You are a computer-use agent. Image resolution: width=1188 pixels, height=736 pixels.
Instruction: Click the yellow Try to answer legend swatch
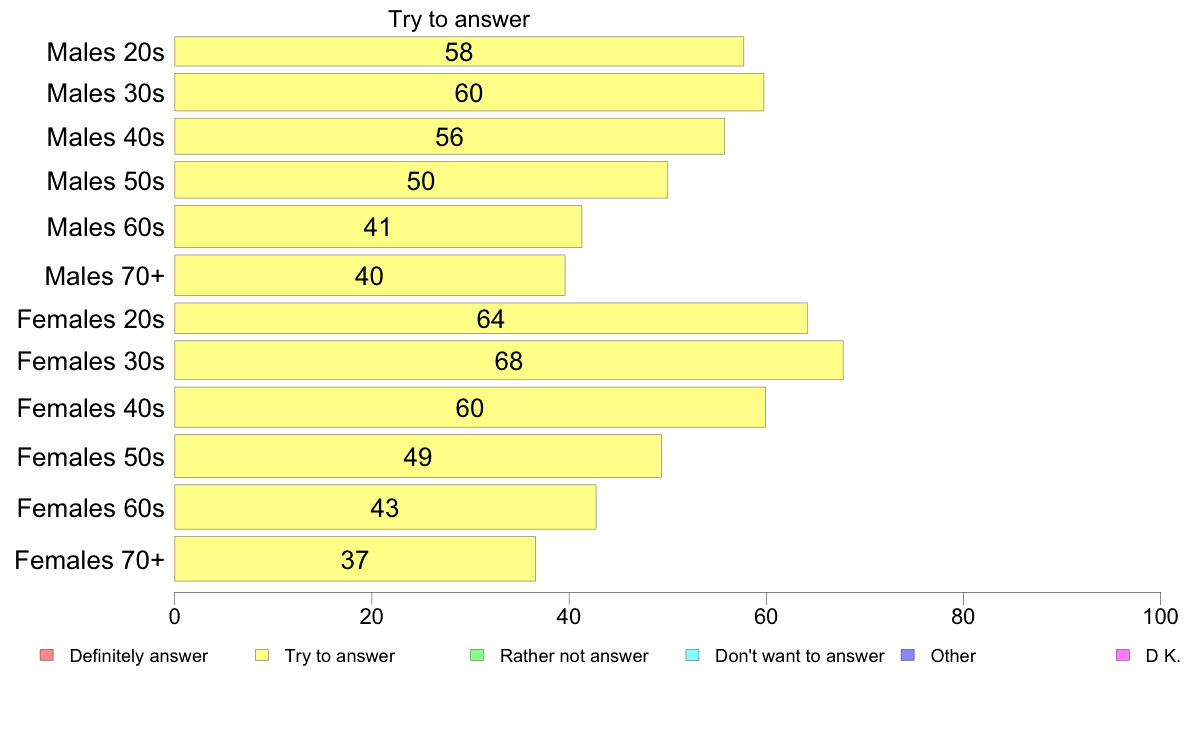click(x=262, y=655)
